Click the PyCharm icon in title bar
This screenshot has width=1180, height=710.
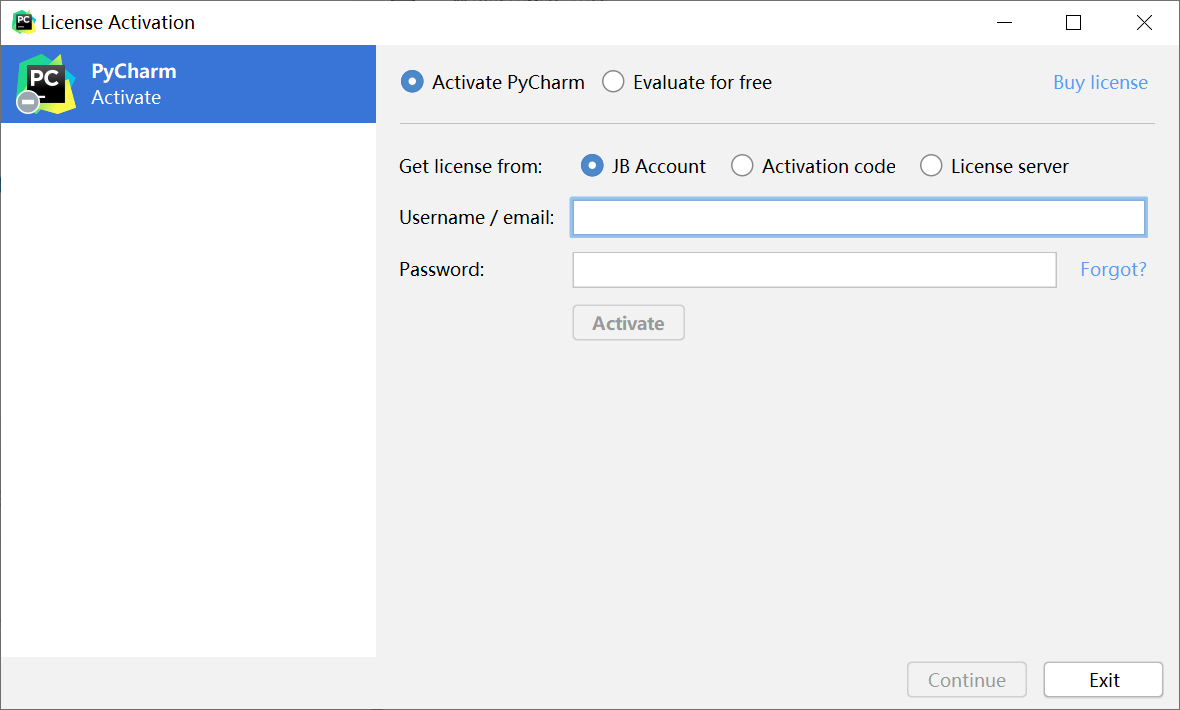[23, 22]
